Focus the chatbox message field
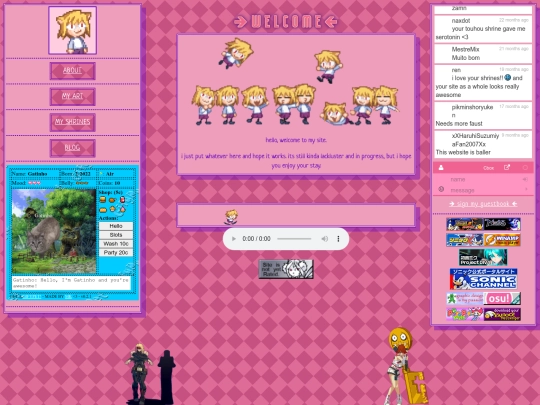 pos(485,190)
